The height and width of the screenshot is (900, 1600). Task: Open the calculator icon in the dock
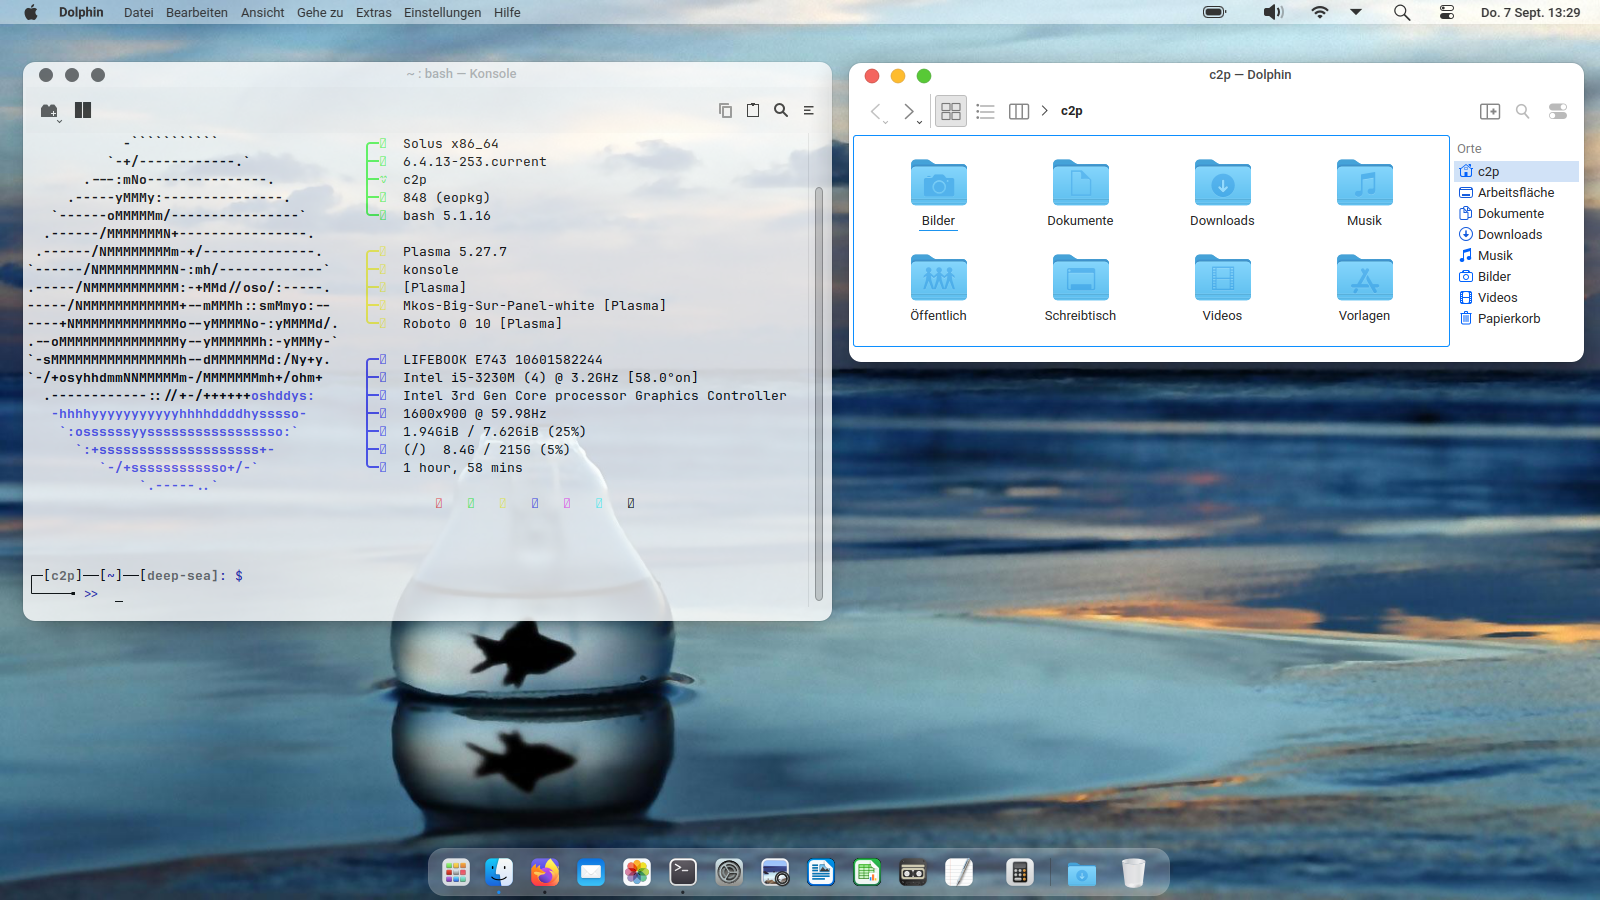[x=1019, y=873]
